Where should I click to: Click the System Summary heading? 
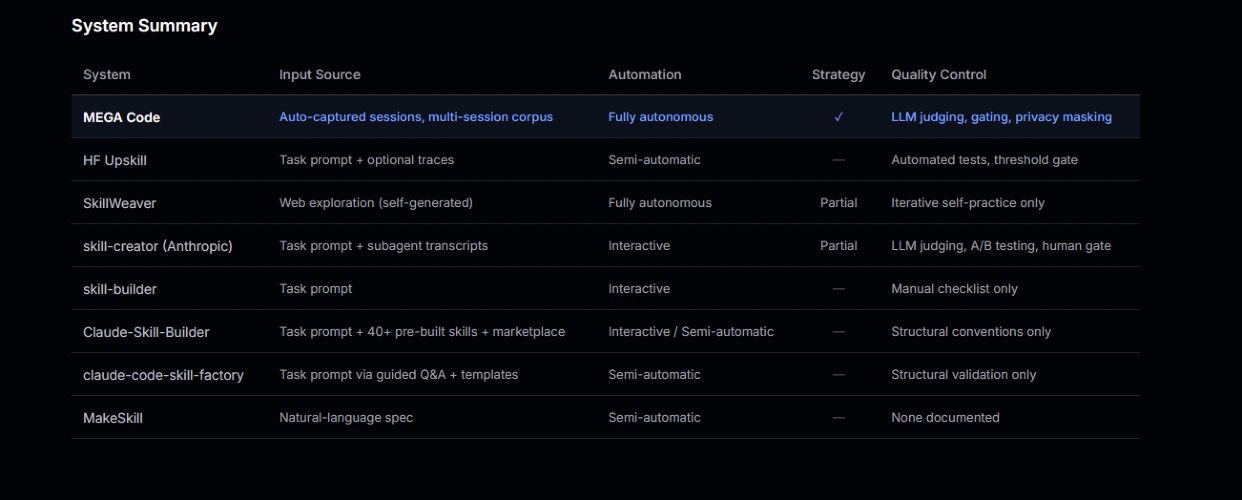tap(144, 26)
